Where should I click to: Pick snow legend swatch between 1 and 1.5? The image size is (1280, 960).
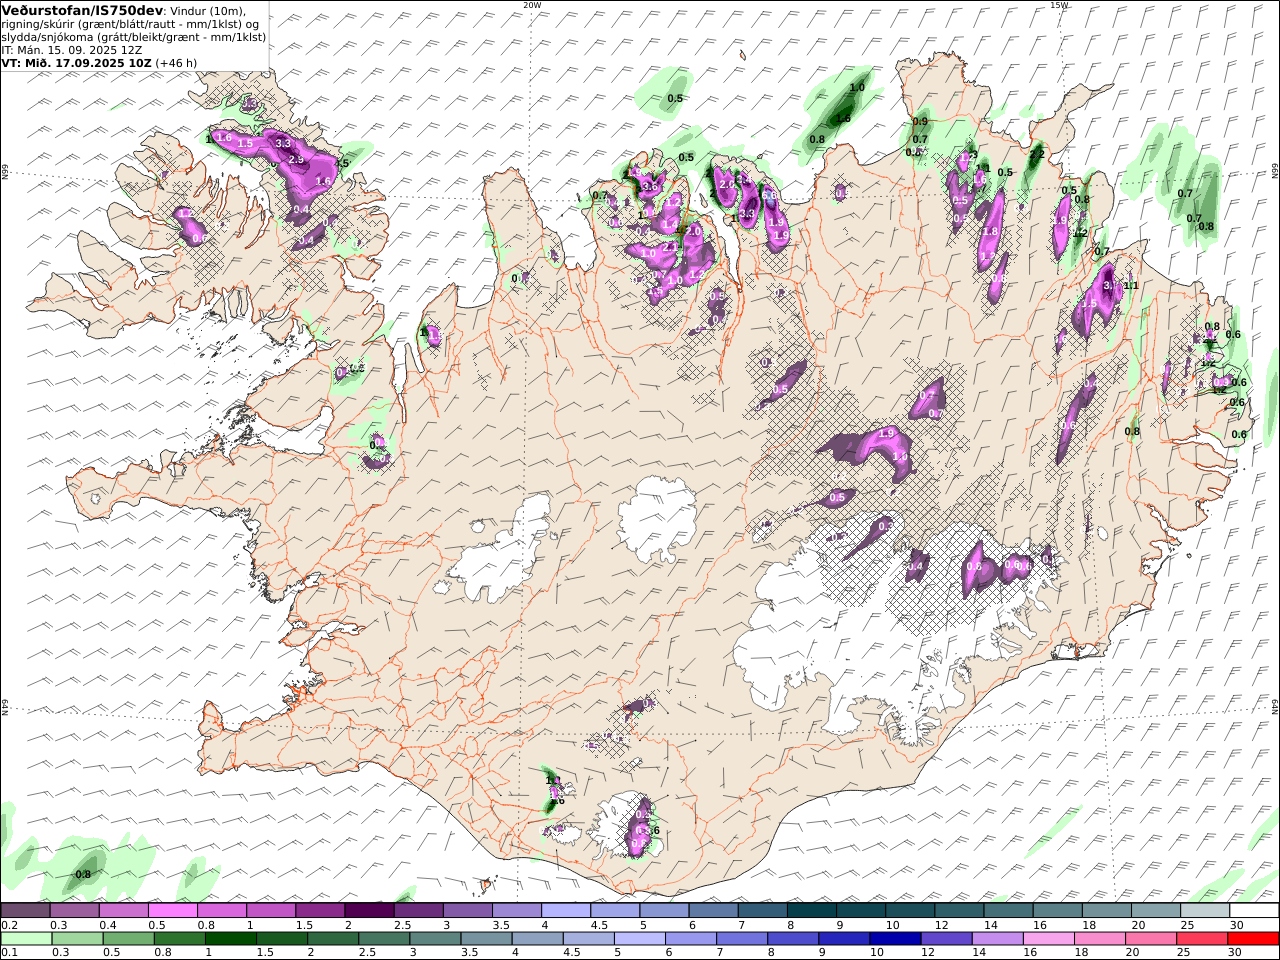point(270,910)
